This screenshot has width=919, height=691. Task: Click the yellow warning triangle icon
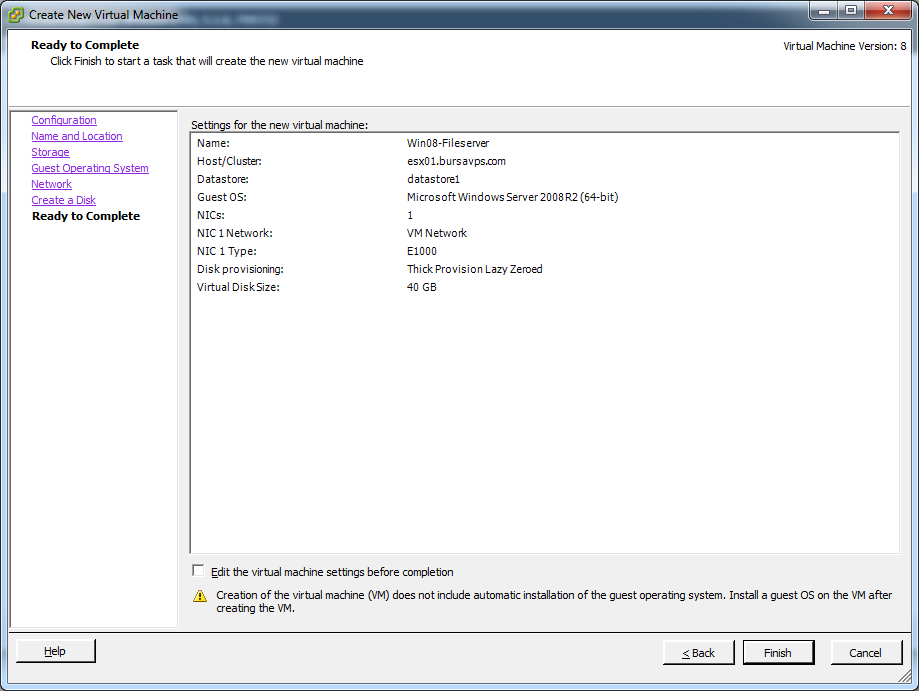200,596
